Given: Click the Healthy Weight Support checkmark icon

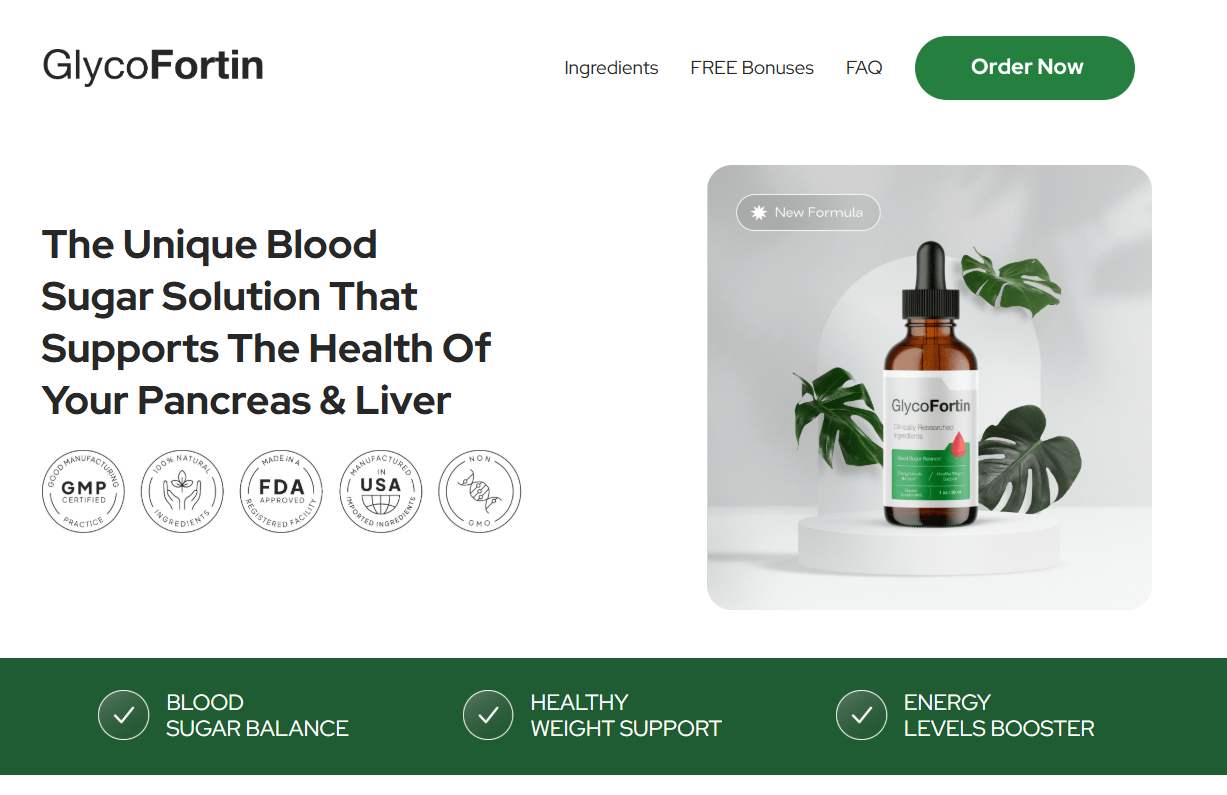Looking at the screenshot, I should (x=488, y=715).
